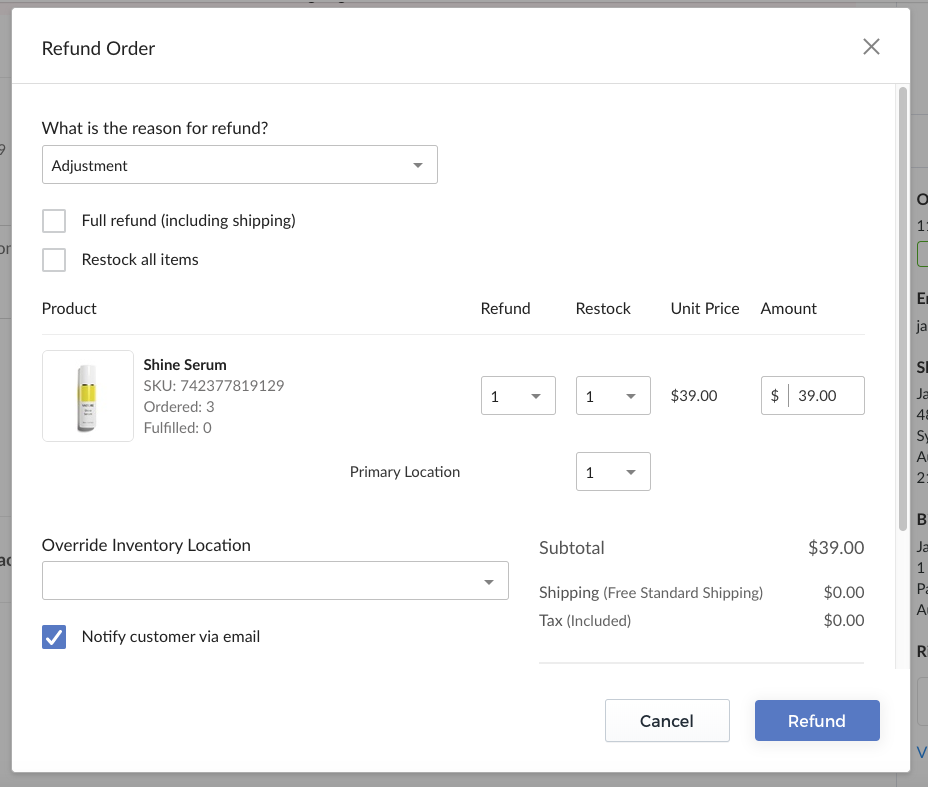Click the Primary Location label
The image size is (928, 787).
click(x=405, y=472)
